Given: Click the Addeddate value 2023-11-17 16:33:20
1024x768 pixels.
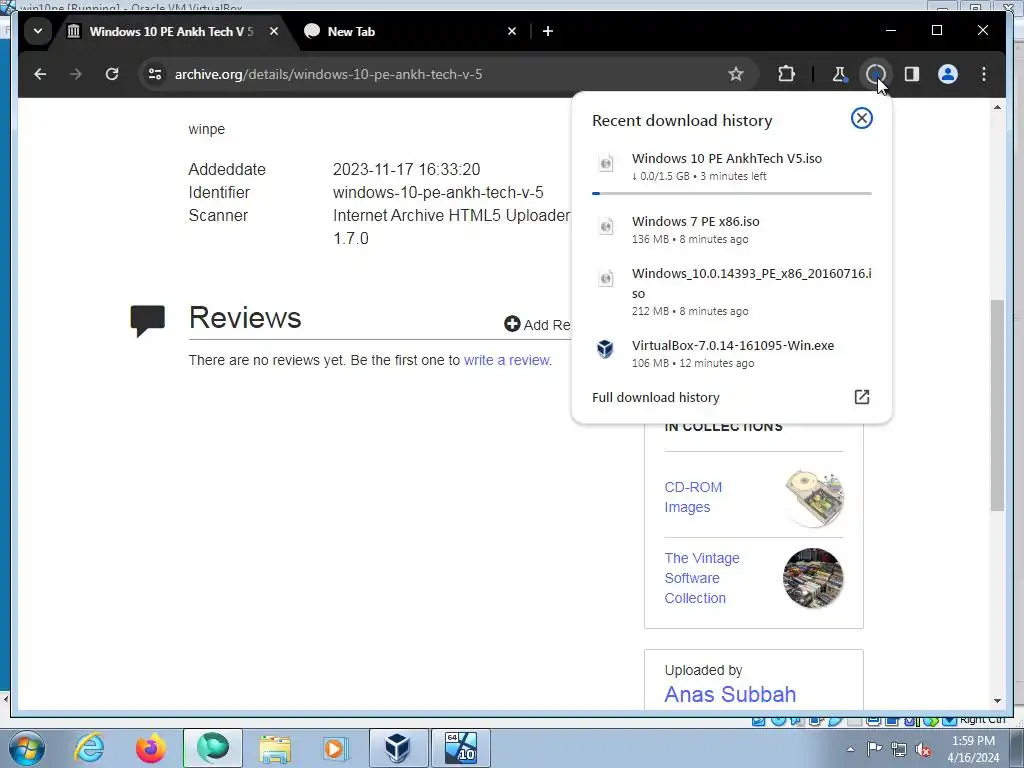Looking at the screenshot, I should coord(406,170).
